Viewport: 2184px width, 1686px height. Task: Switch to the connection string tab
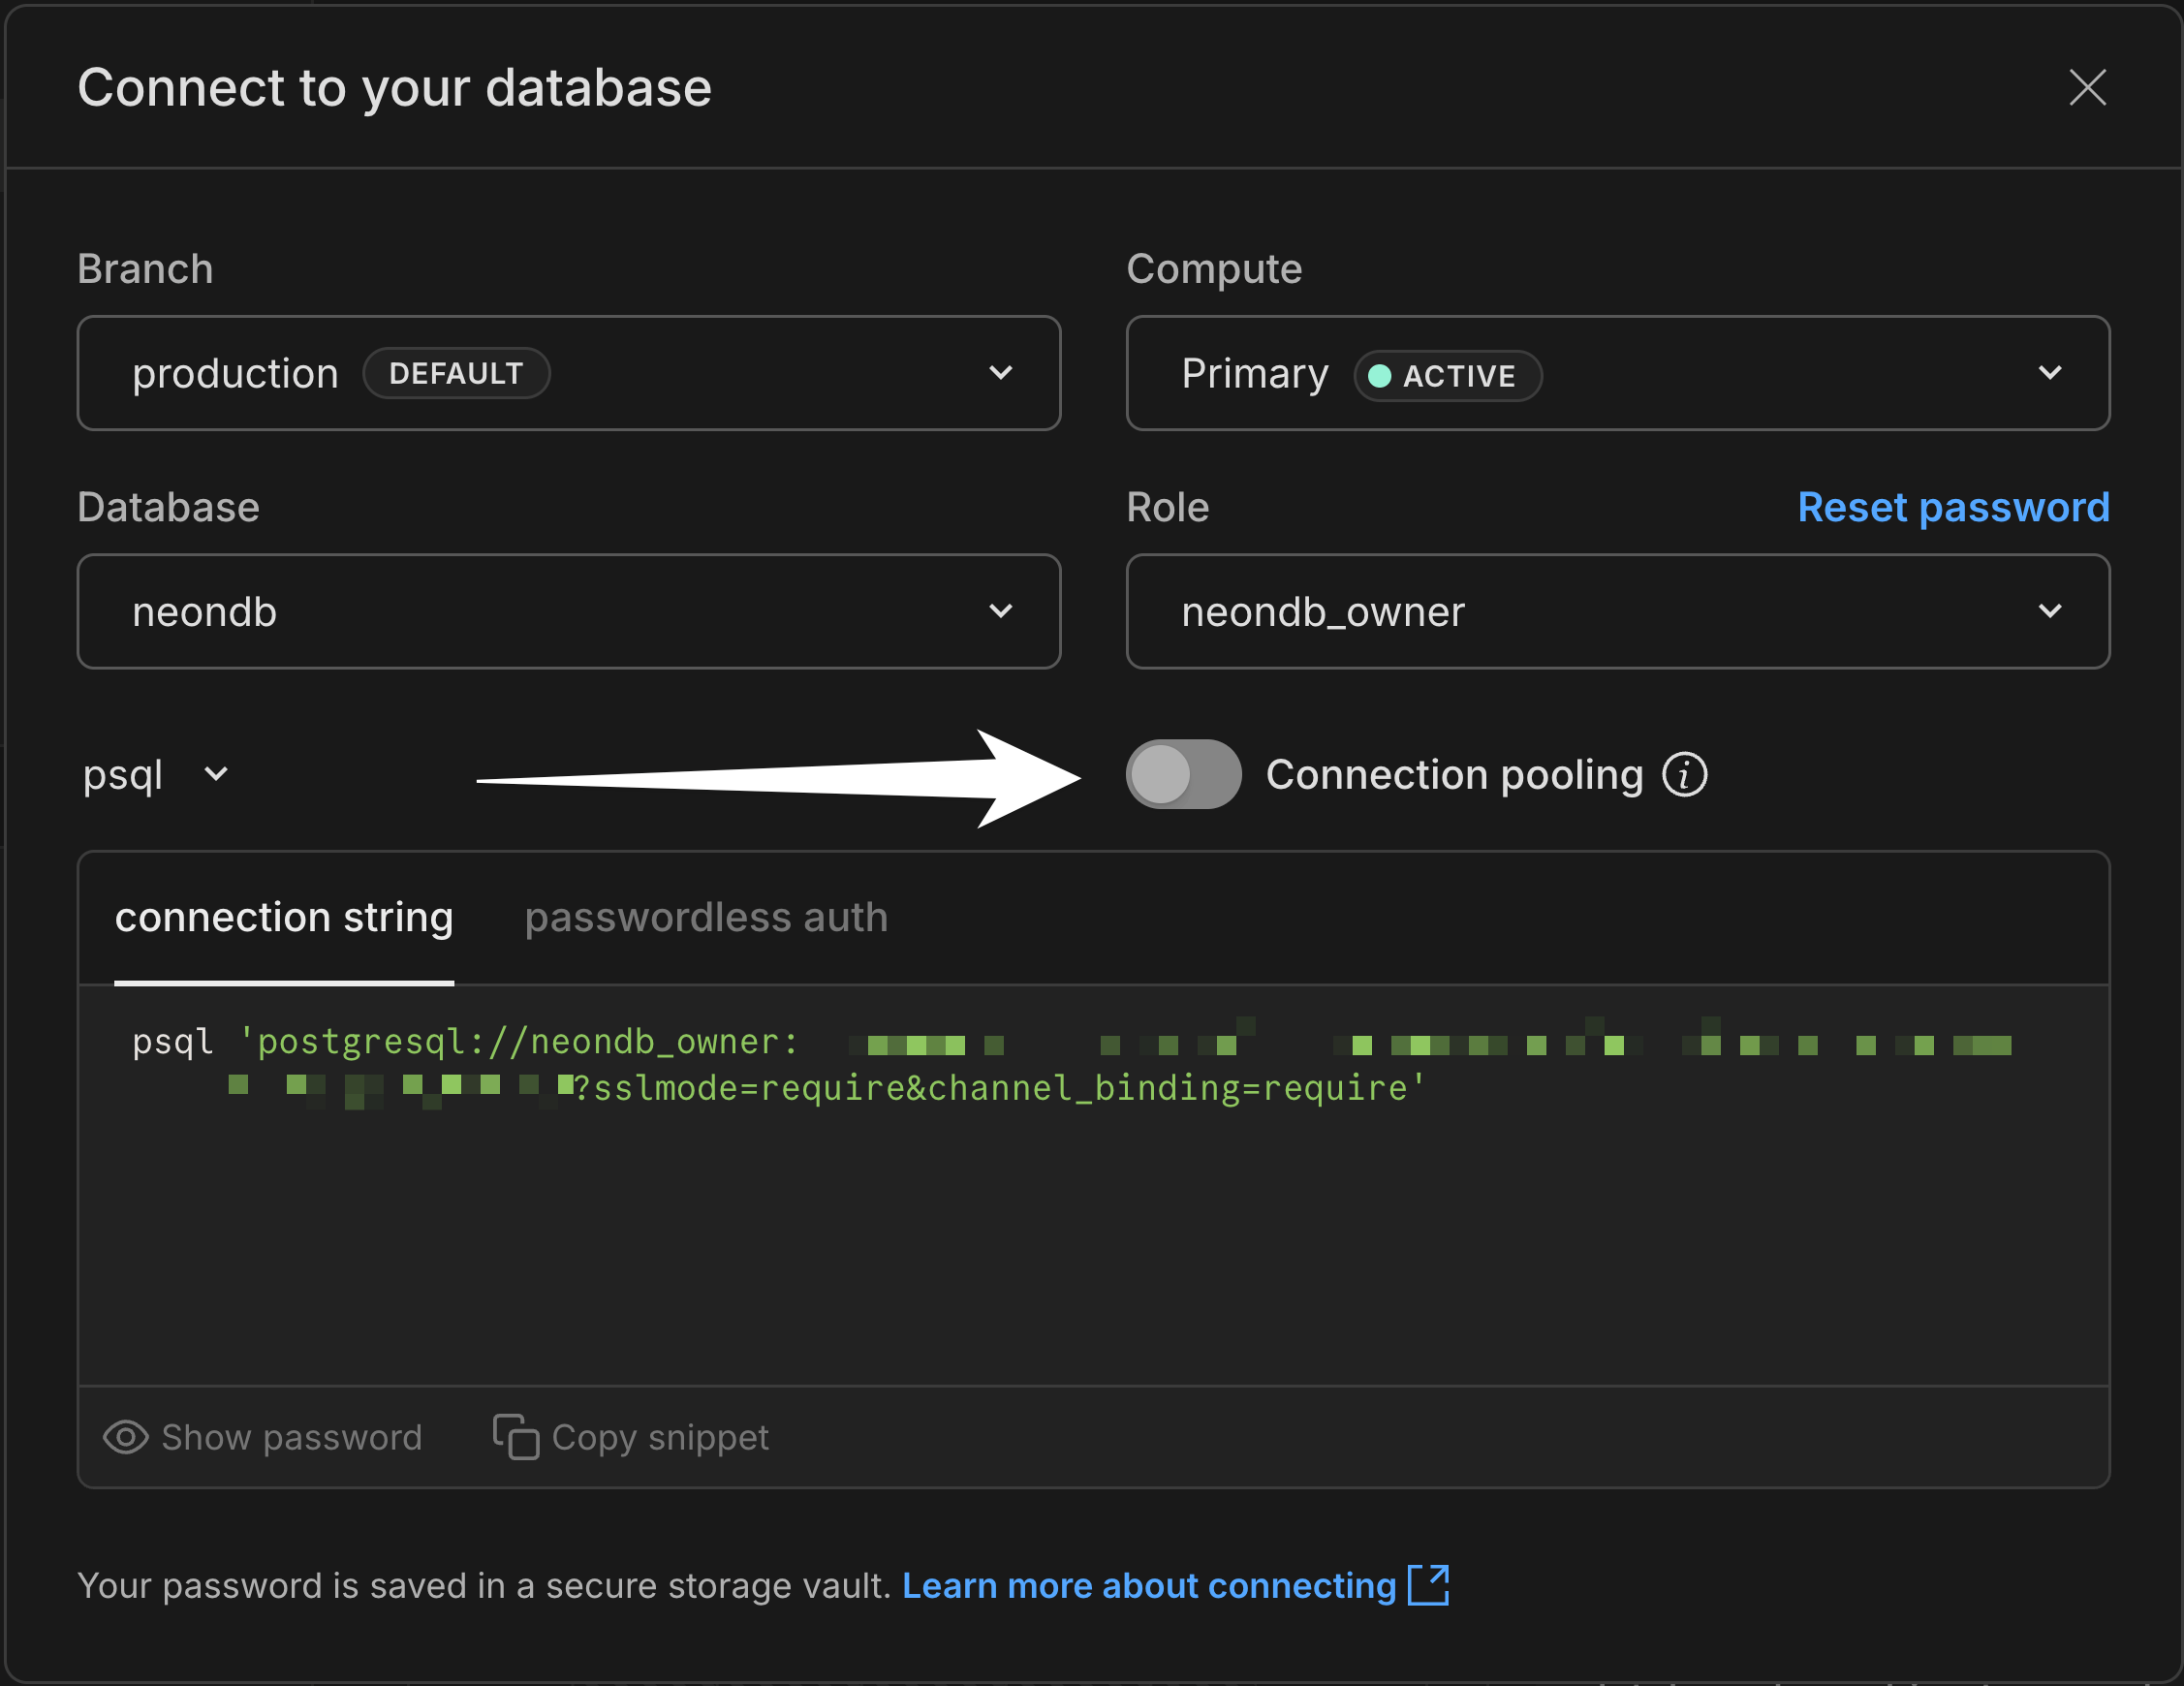pos(284,917)
